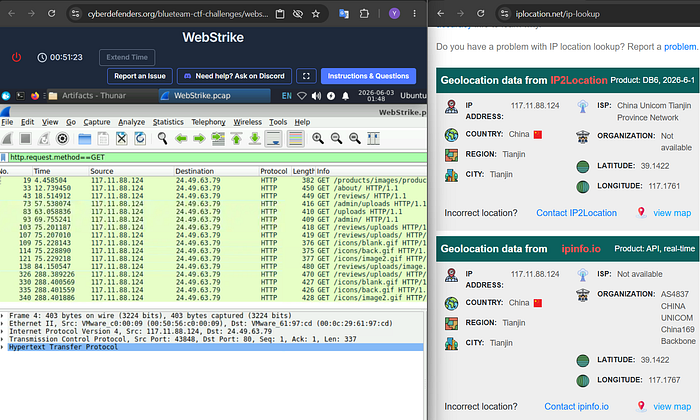Open the Statistics menu
The height and width of the screenshot is (420, 700).
tap(168, 122)
